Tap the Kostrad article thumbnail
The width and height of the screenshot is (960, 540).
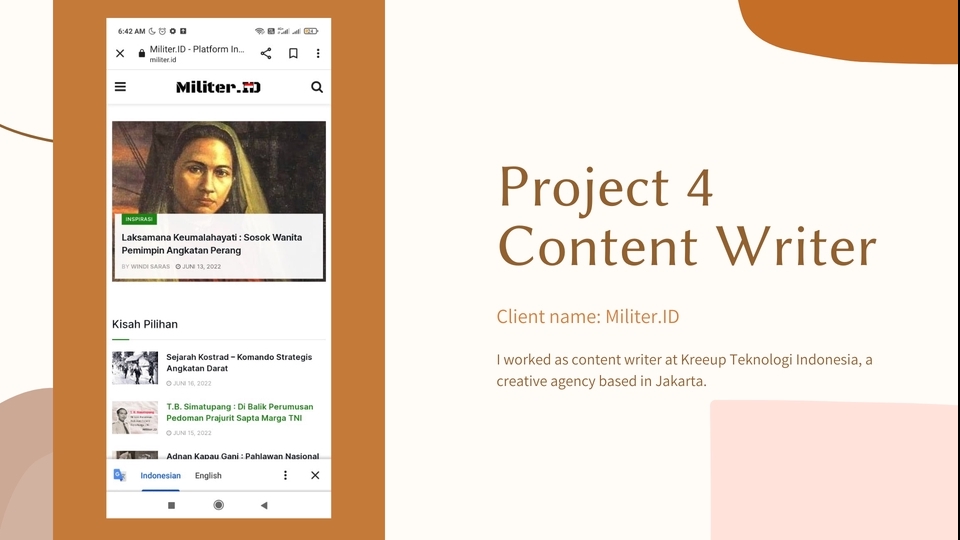[x=135, y=367]
